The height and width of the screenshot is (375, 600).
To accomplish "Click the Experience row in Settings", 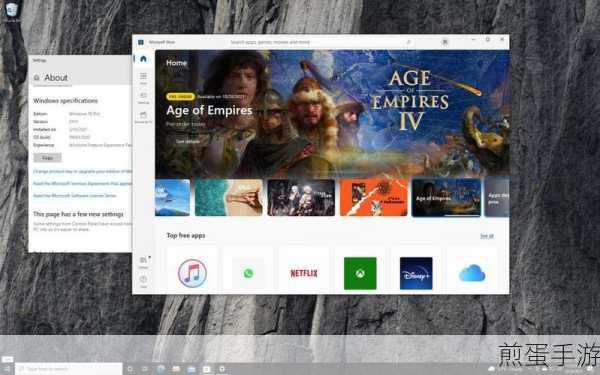I will pyautogui.click(x=82, y=145).
